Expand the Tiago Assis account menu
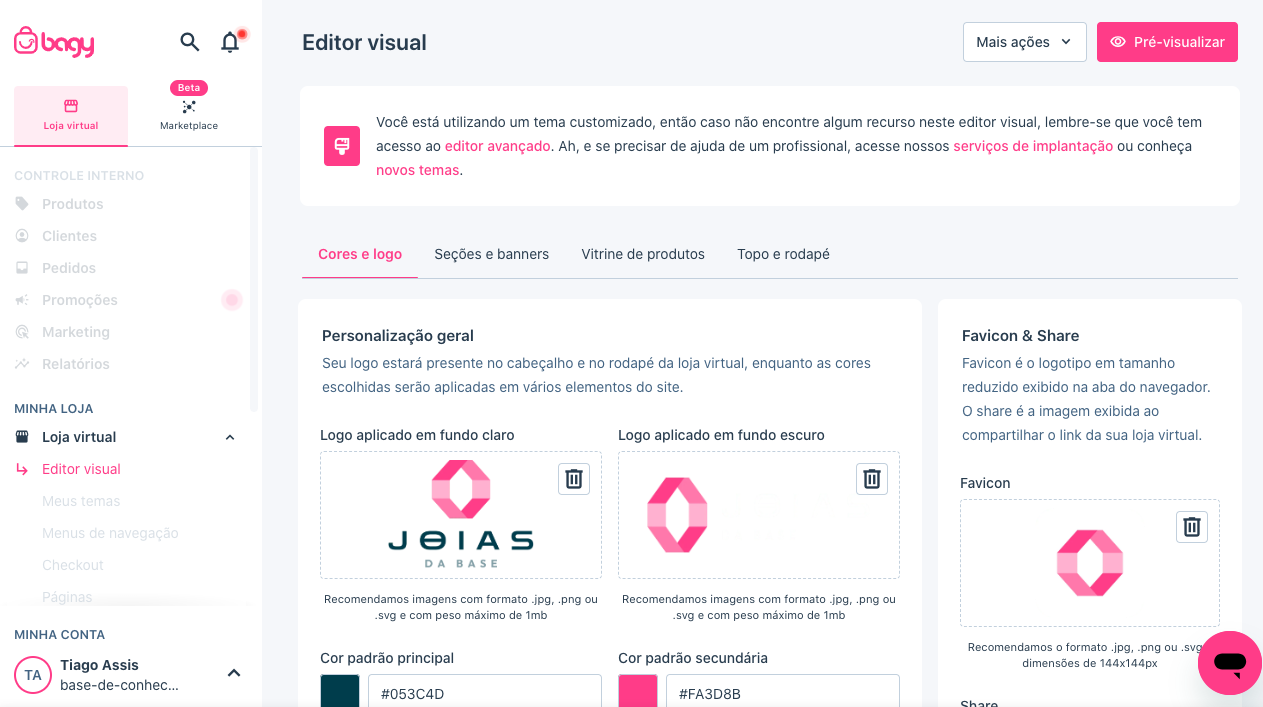 [234, 673]
